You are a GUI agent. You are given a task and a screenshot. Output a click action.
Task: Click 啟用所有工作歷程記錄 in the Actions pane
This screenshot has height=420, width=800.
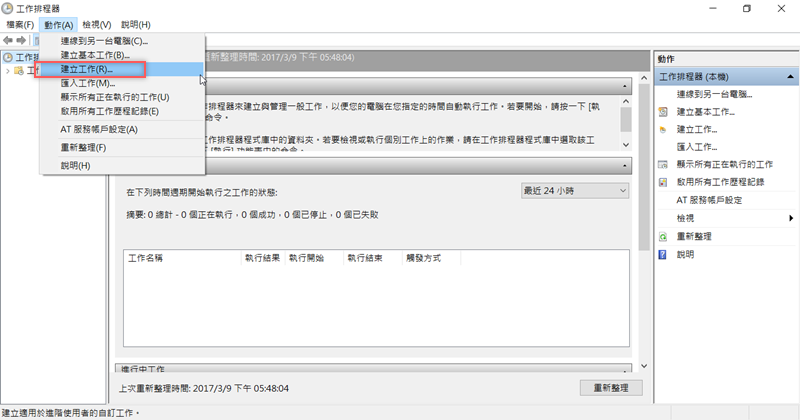720,182
